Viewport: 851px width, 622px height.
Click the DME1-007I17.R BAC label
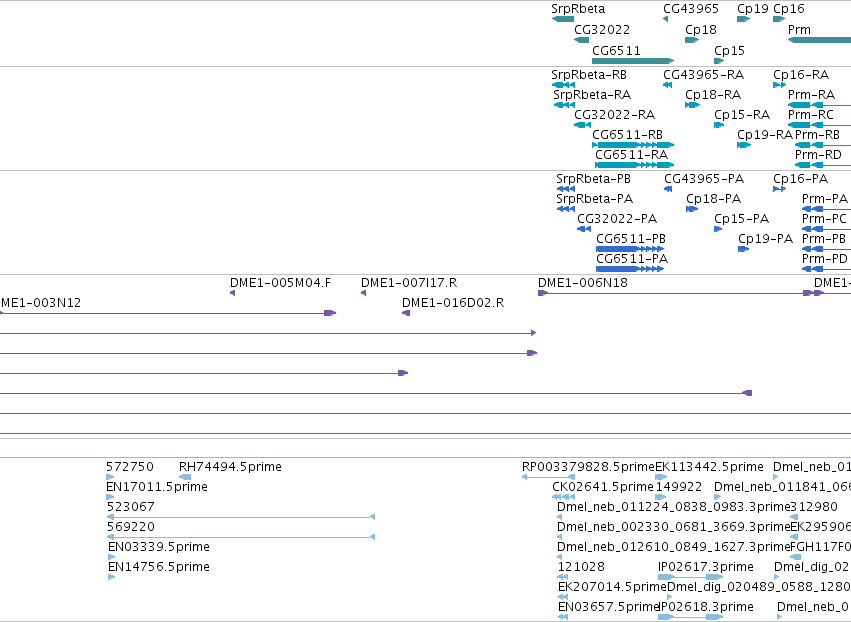click(x=409, y=283)
